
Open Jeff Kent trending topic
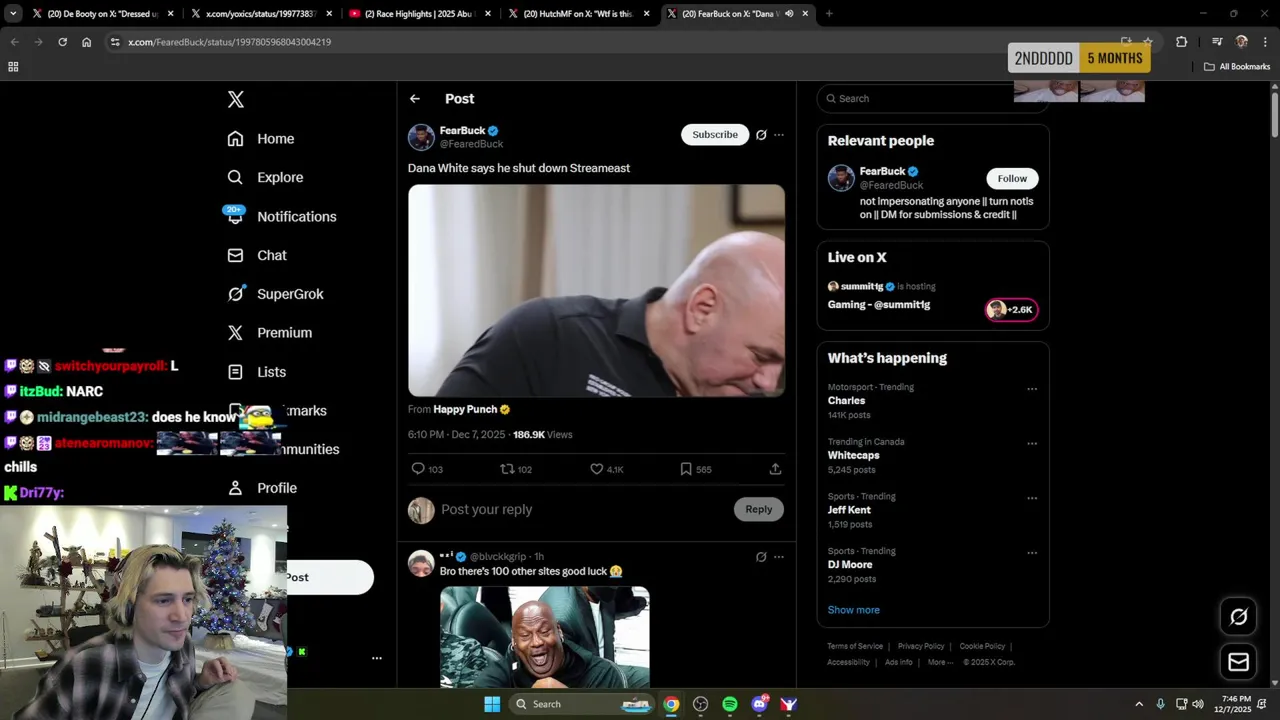pyautogui.click(x=849, y=510)
